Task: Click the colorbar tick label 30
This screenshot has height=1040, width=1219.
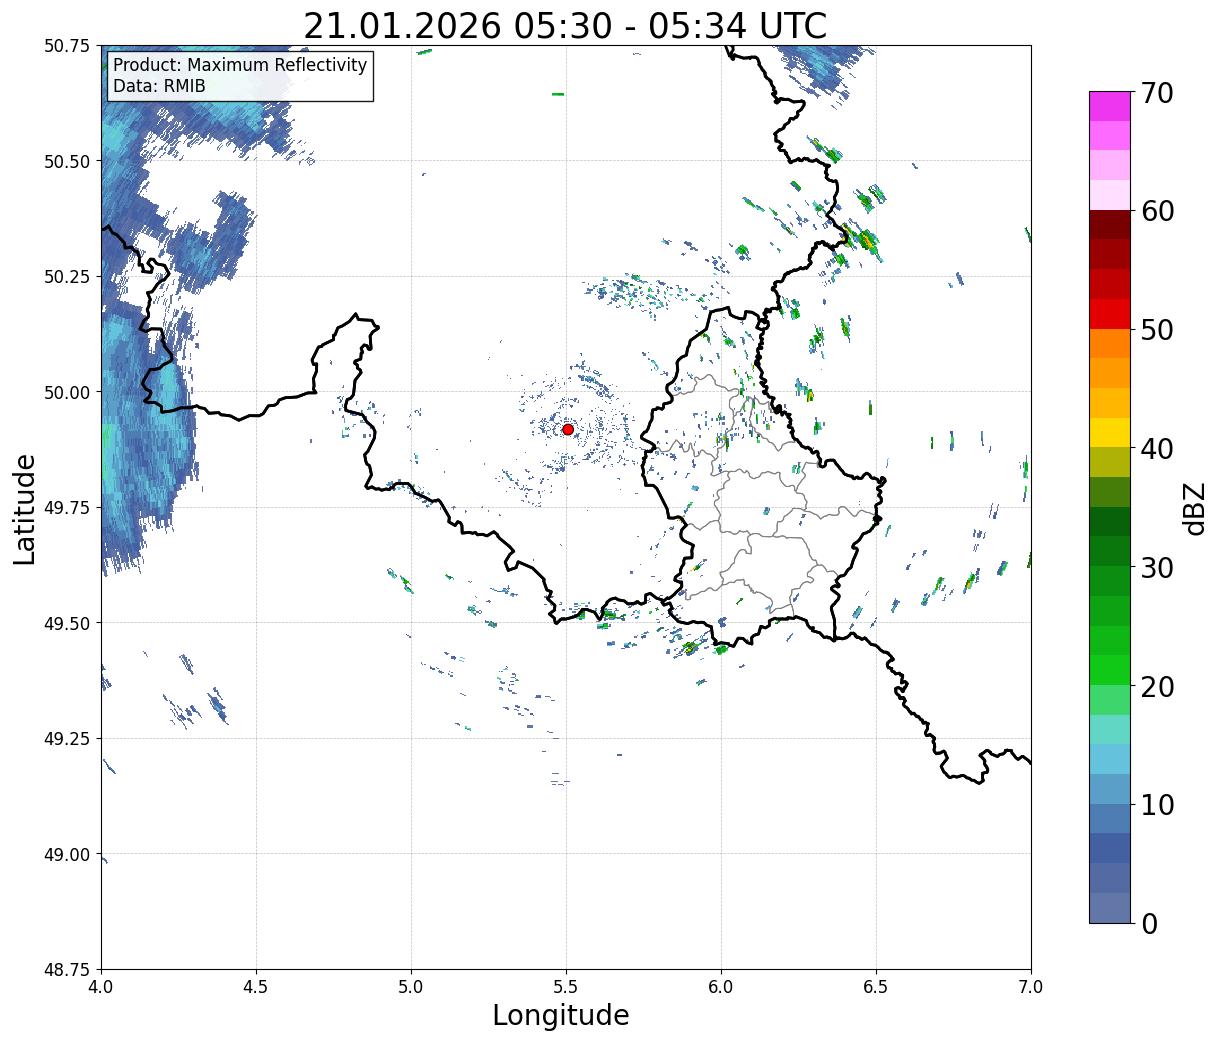Action: coord(1156,567)
